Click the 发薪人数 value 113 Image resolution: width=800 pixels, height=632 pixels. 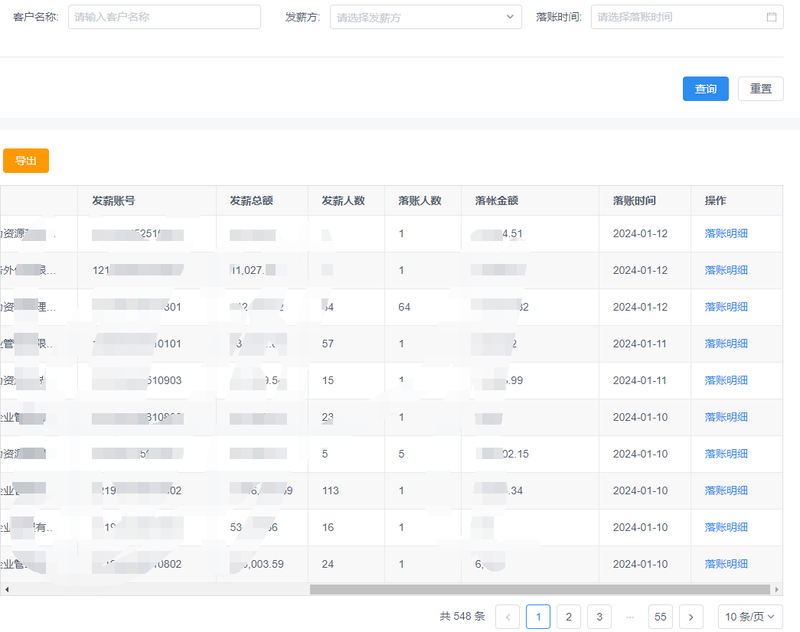click(330, 491)
